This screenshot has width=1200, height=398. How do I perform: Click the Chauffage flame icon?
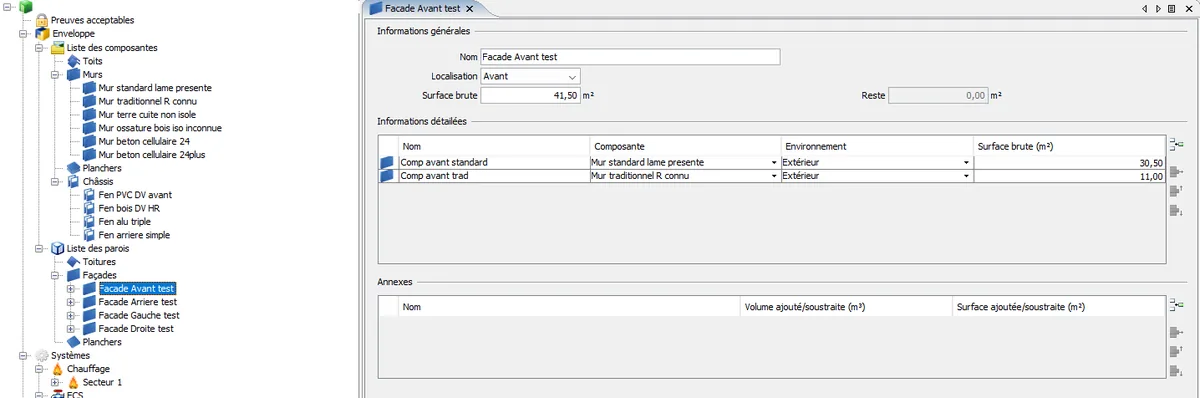[57, 368]
